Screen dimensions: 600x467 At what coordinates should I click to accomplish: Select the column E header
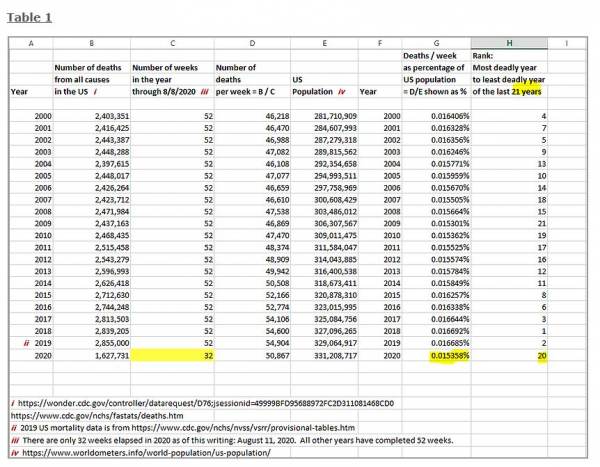coord(325,43)
